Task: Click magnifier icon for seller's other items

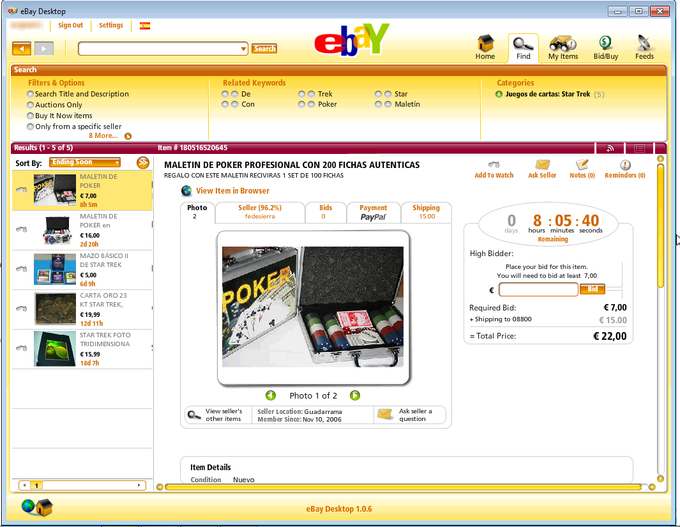Action: pyautogui.click(x=194, y=415)
